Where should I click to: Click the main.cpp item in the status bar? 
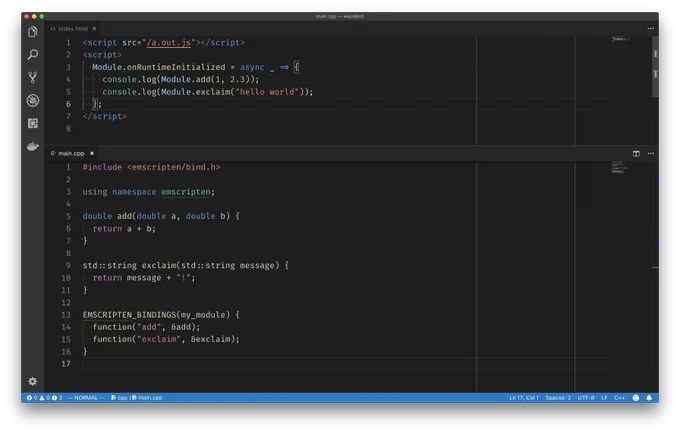coord(147,398)
